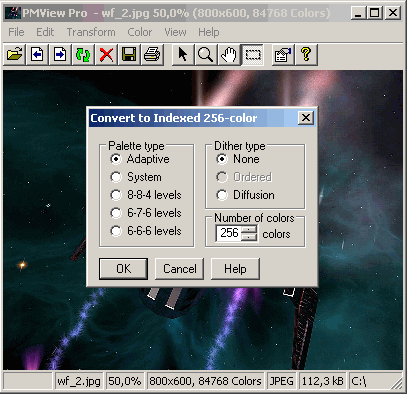Viewport: 407px width, 394px height.
Task: Open the Edit menu
Action: click(45, 32)
